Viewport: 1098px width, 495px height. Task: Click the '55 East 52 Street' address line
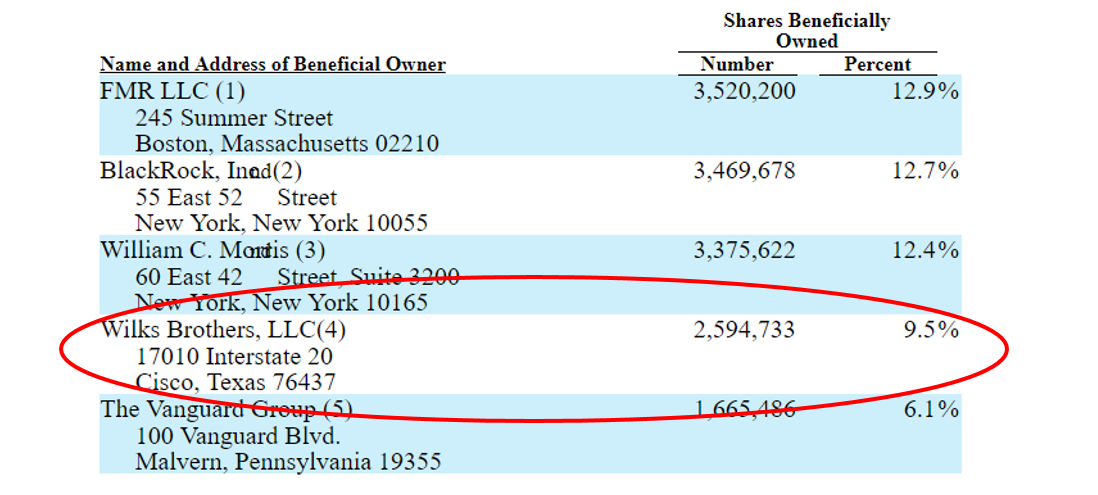point(236,197)
